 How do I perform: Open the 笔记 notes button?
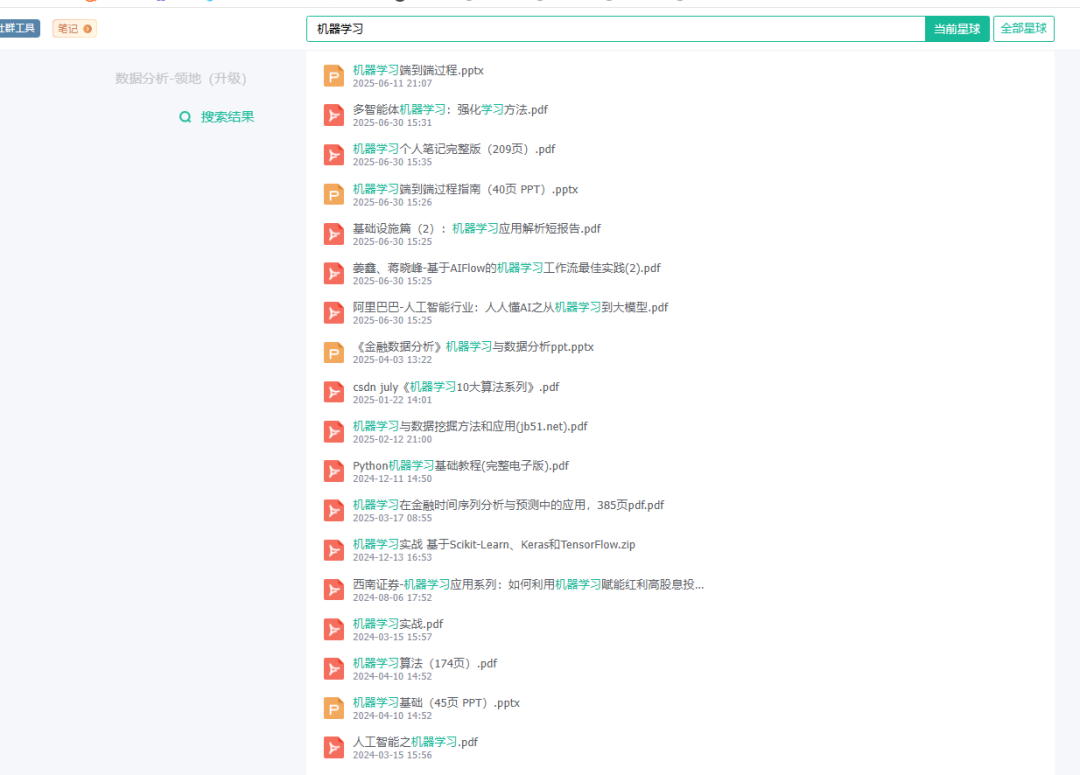[74, 29]
